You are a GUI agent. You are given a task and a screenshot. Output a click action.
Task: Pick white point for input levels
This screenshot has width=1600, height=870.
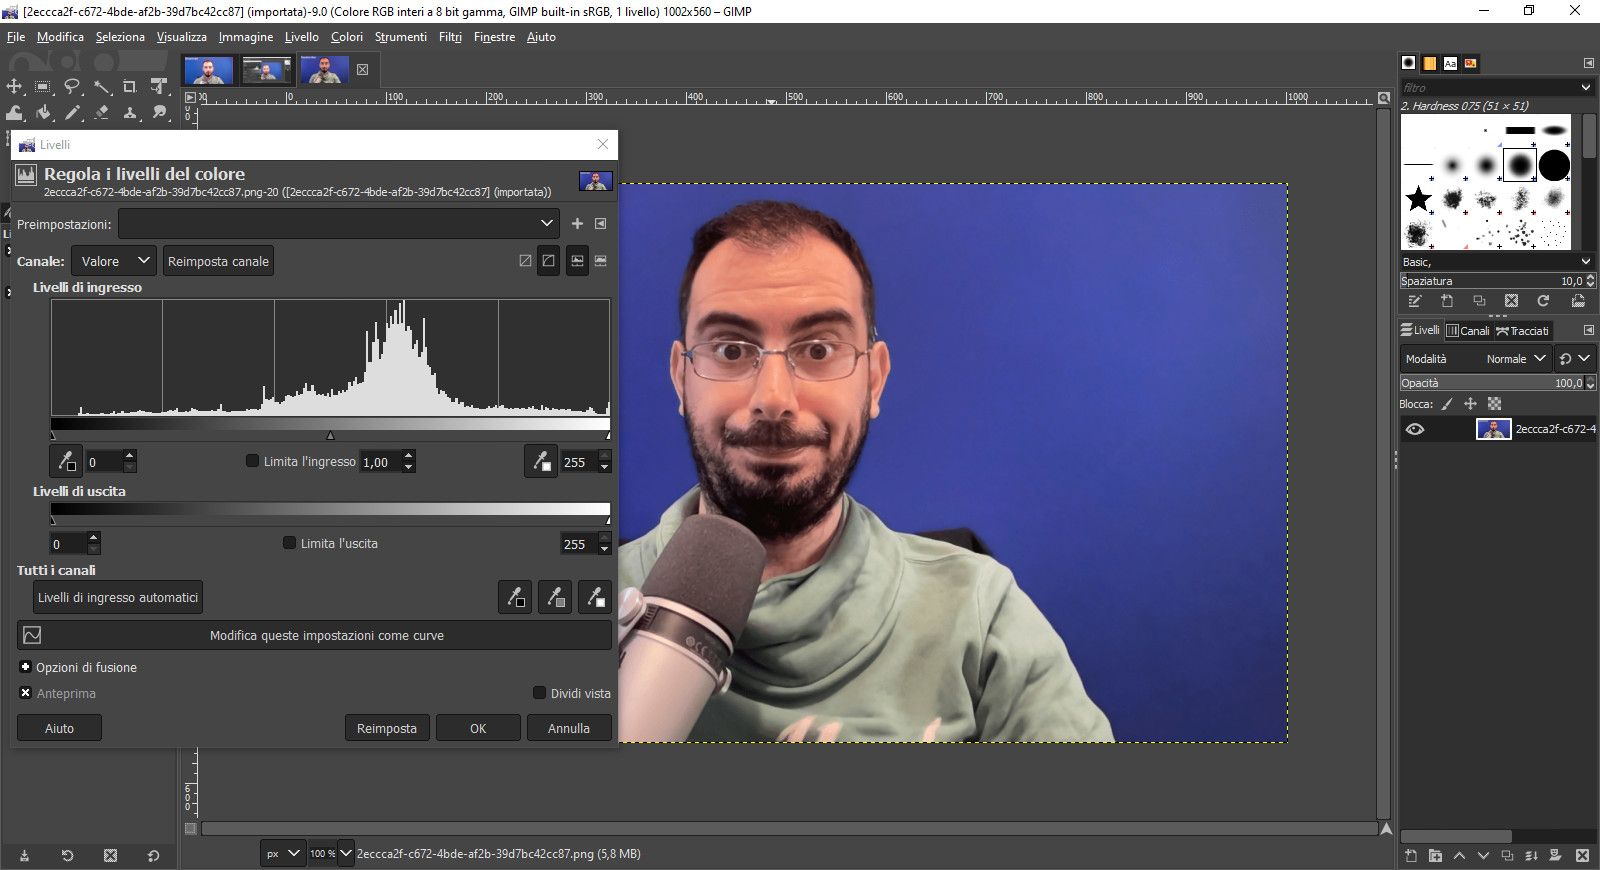pyautogui.click(x=541, y=461)
